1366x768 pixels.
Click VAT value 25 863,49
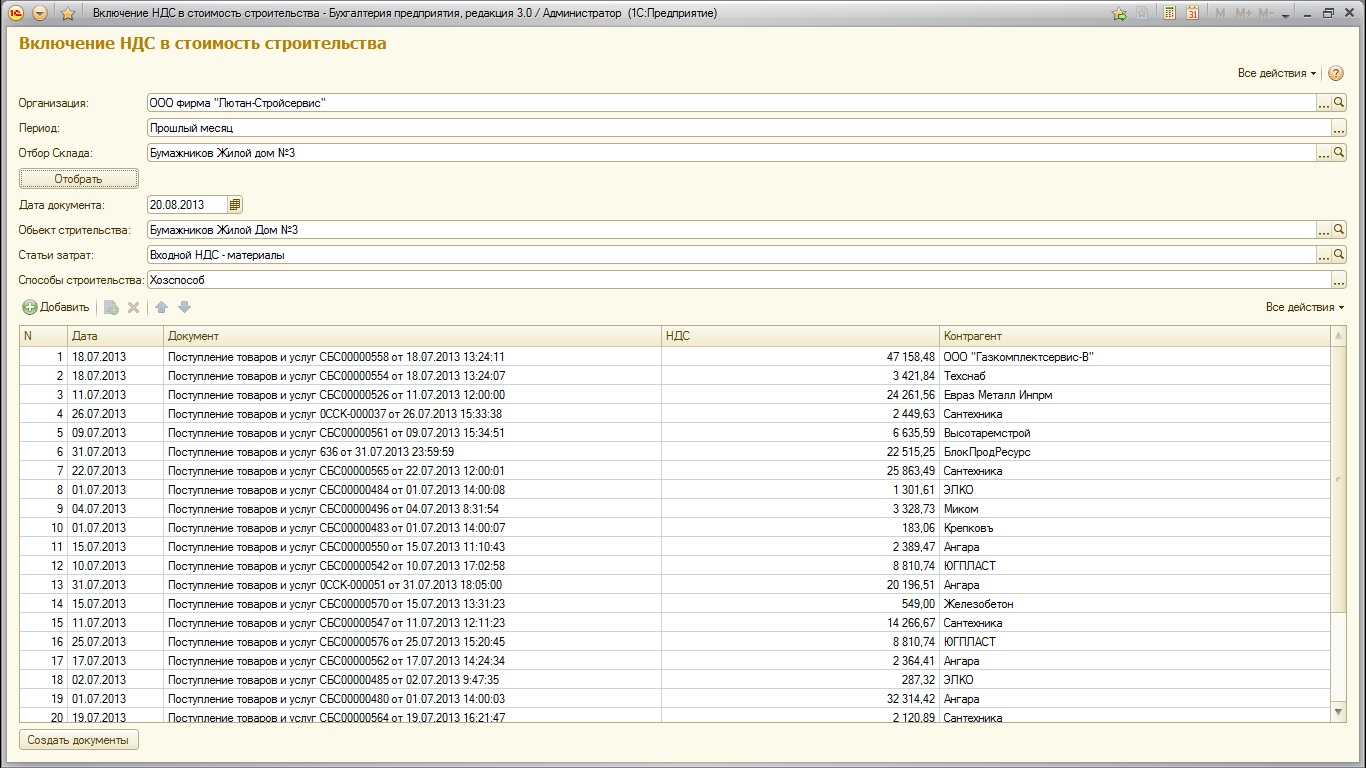[x=800, y=471]
